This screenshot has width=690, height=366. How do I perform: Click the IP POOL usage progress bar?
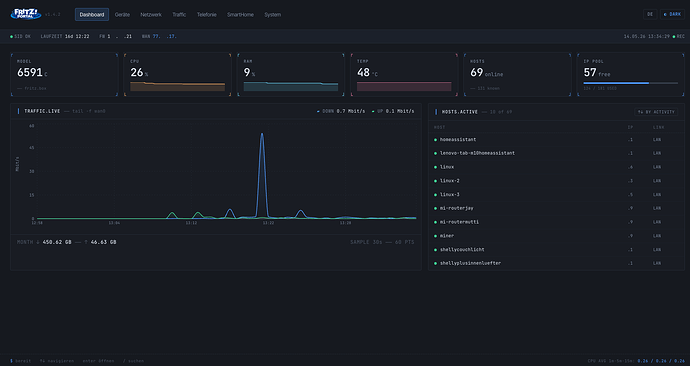pos(631,83)
